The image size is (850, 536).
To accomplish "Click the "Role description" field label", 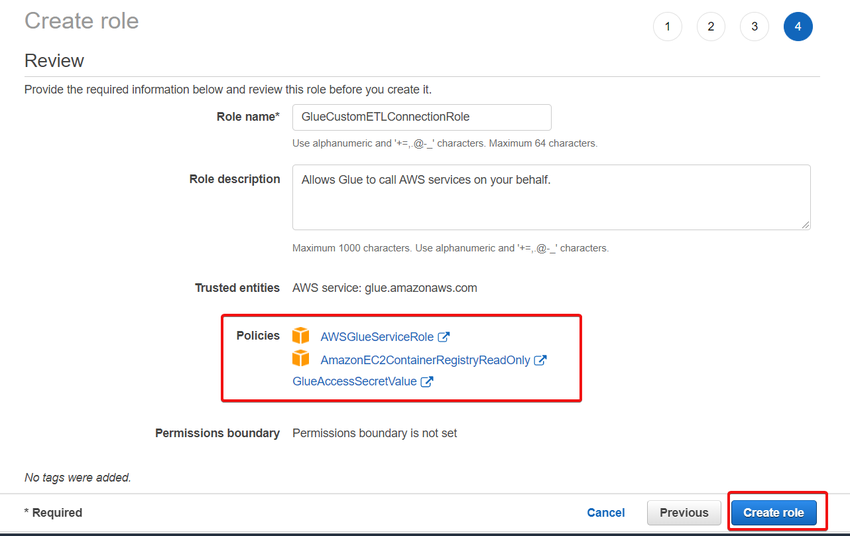I will 235,180.
